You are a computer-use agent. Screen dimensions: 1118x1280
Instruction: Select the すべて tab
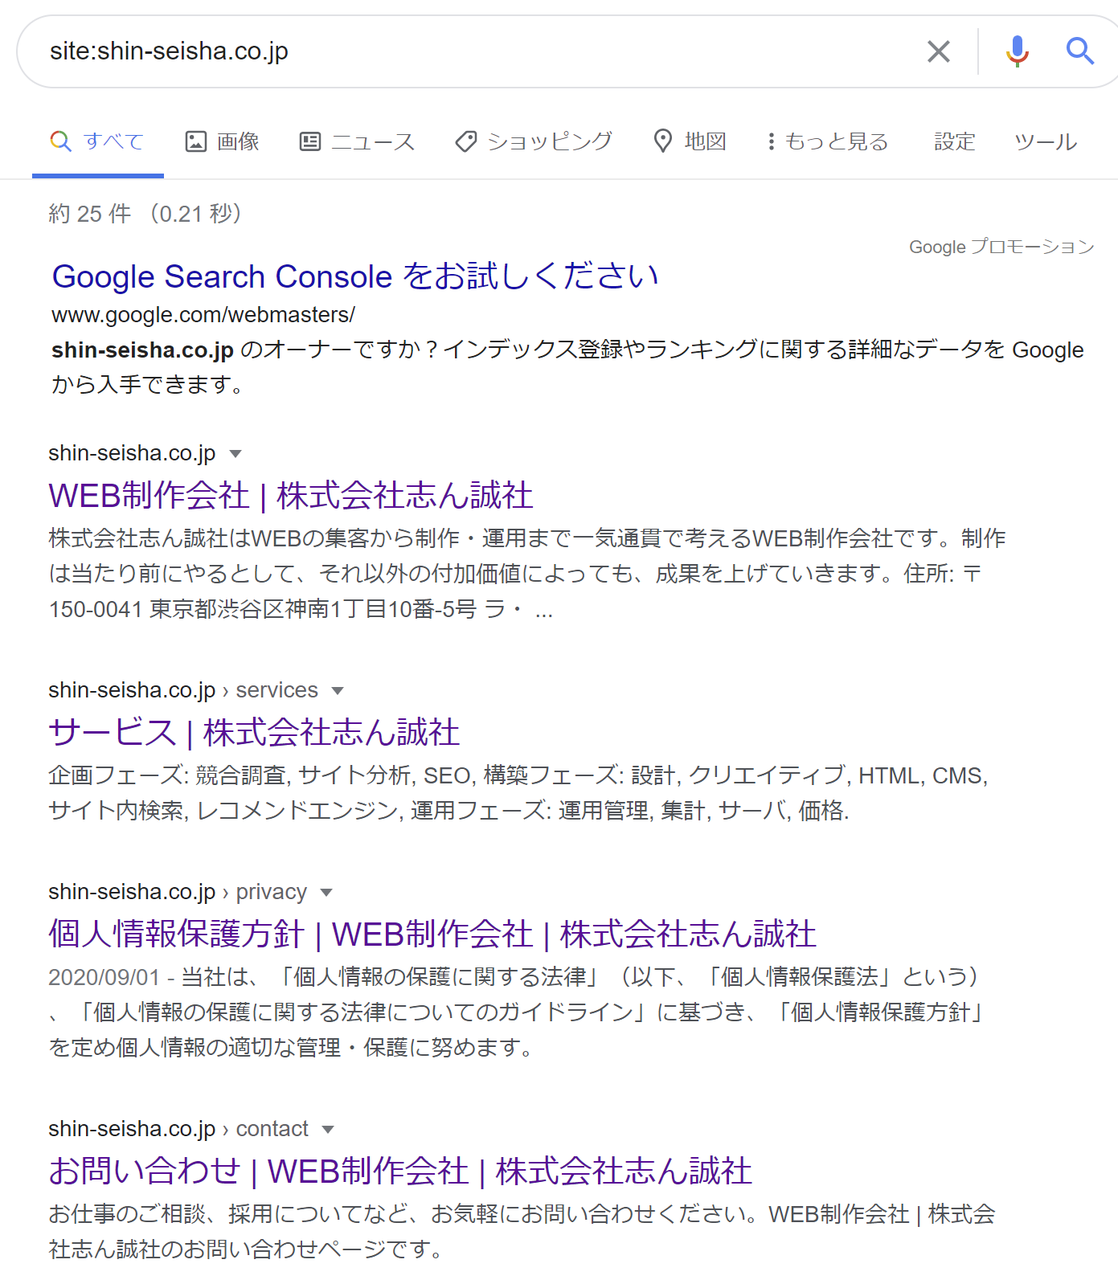tap(97, 142)
